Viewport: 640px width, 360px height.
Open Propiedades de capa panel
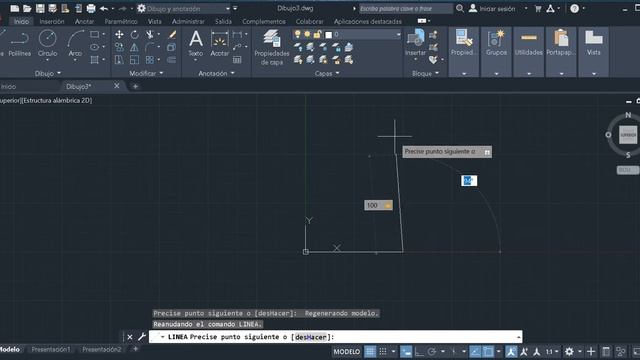coord(272,47)
